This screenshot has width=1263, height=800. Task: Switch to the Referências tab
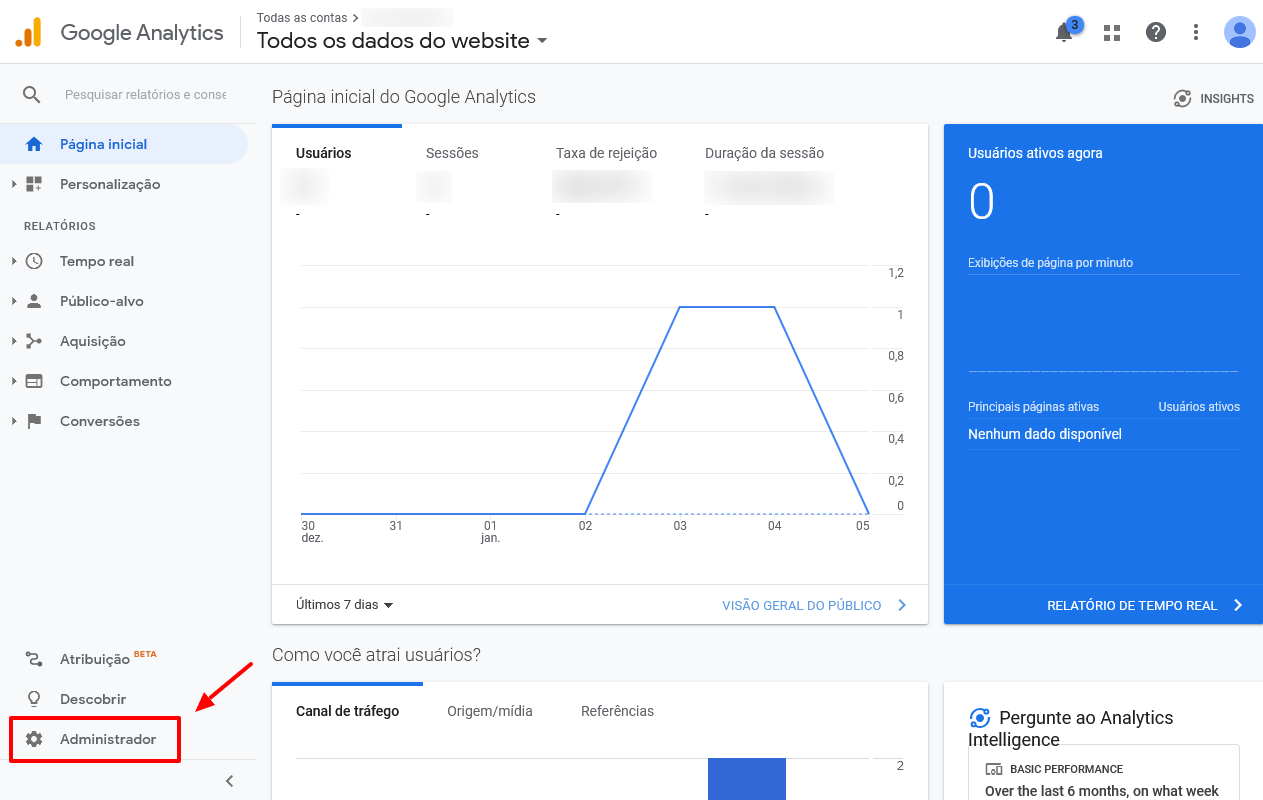point(617,711)
